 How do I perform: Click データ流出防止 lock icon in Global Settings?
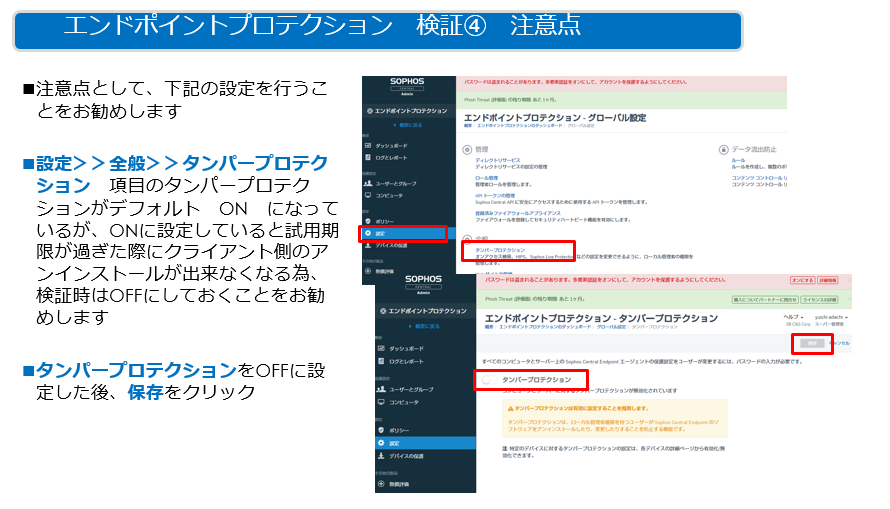point(724,150)
